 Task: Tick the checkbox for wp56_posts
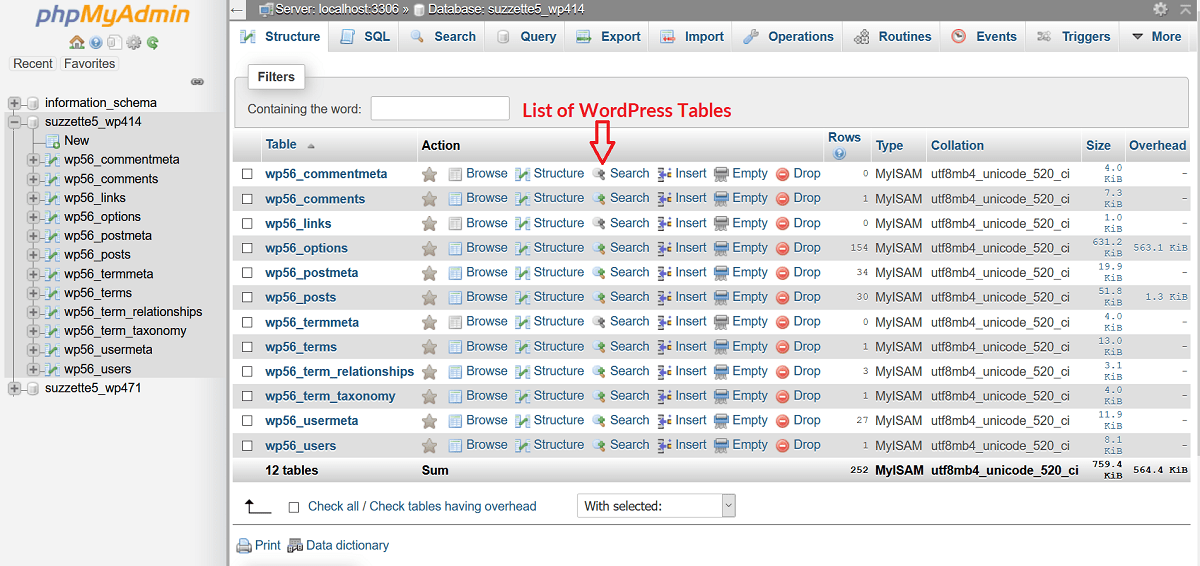pos(247,297)
